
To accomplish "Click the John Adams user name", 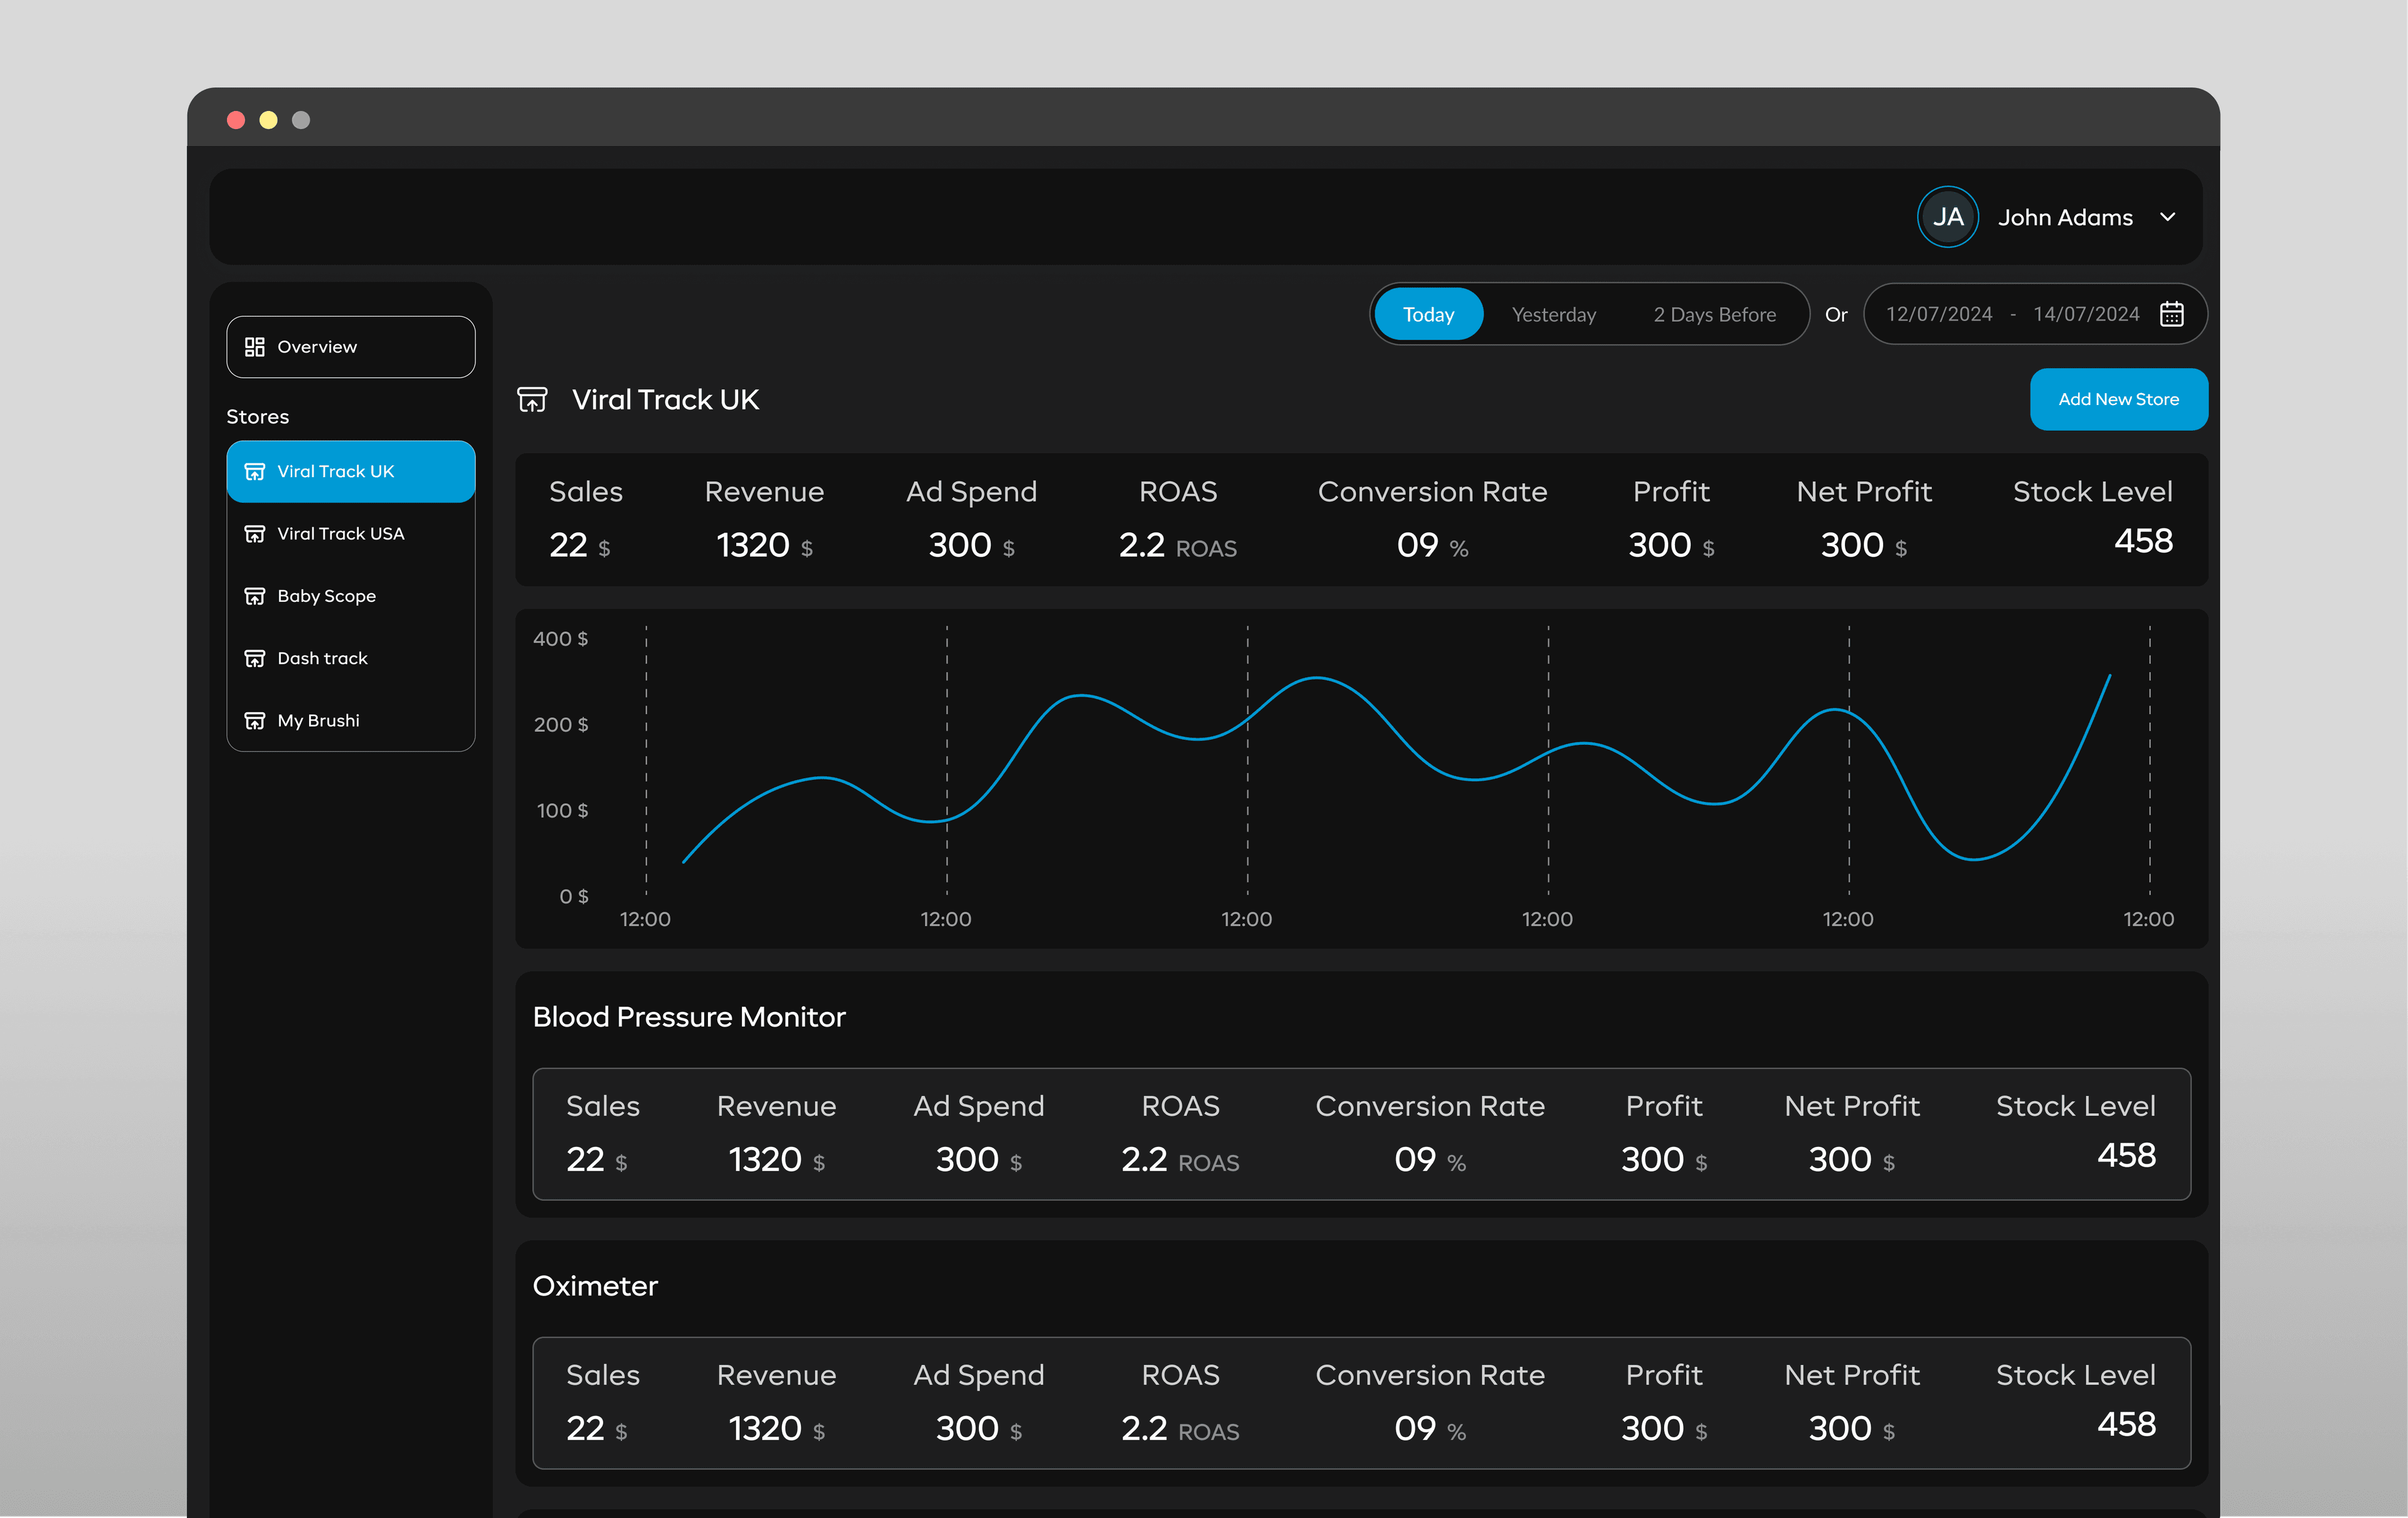I will point(2065,217).
